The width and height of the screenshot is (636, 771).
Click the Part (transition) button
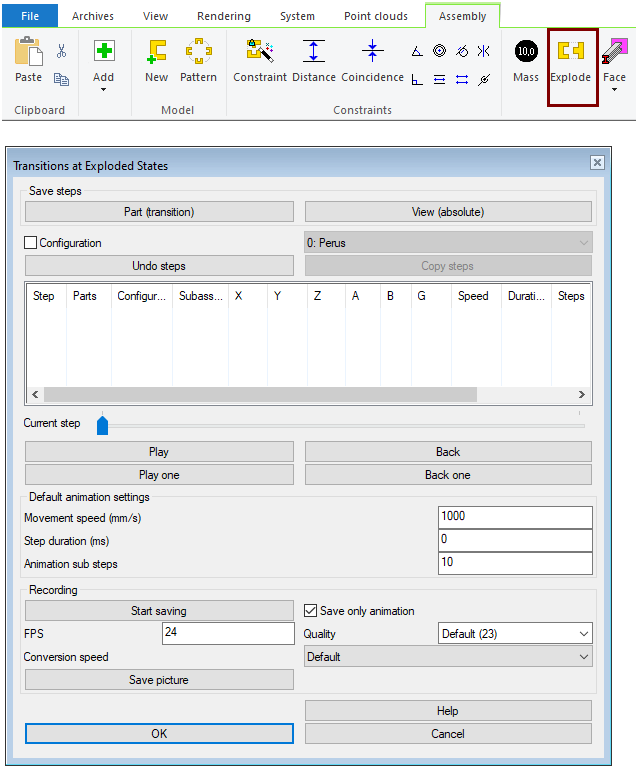point(159,212)
